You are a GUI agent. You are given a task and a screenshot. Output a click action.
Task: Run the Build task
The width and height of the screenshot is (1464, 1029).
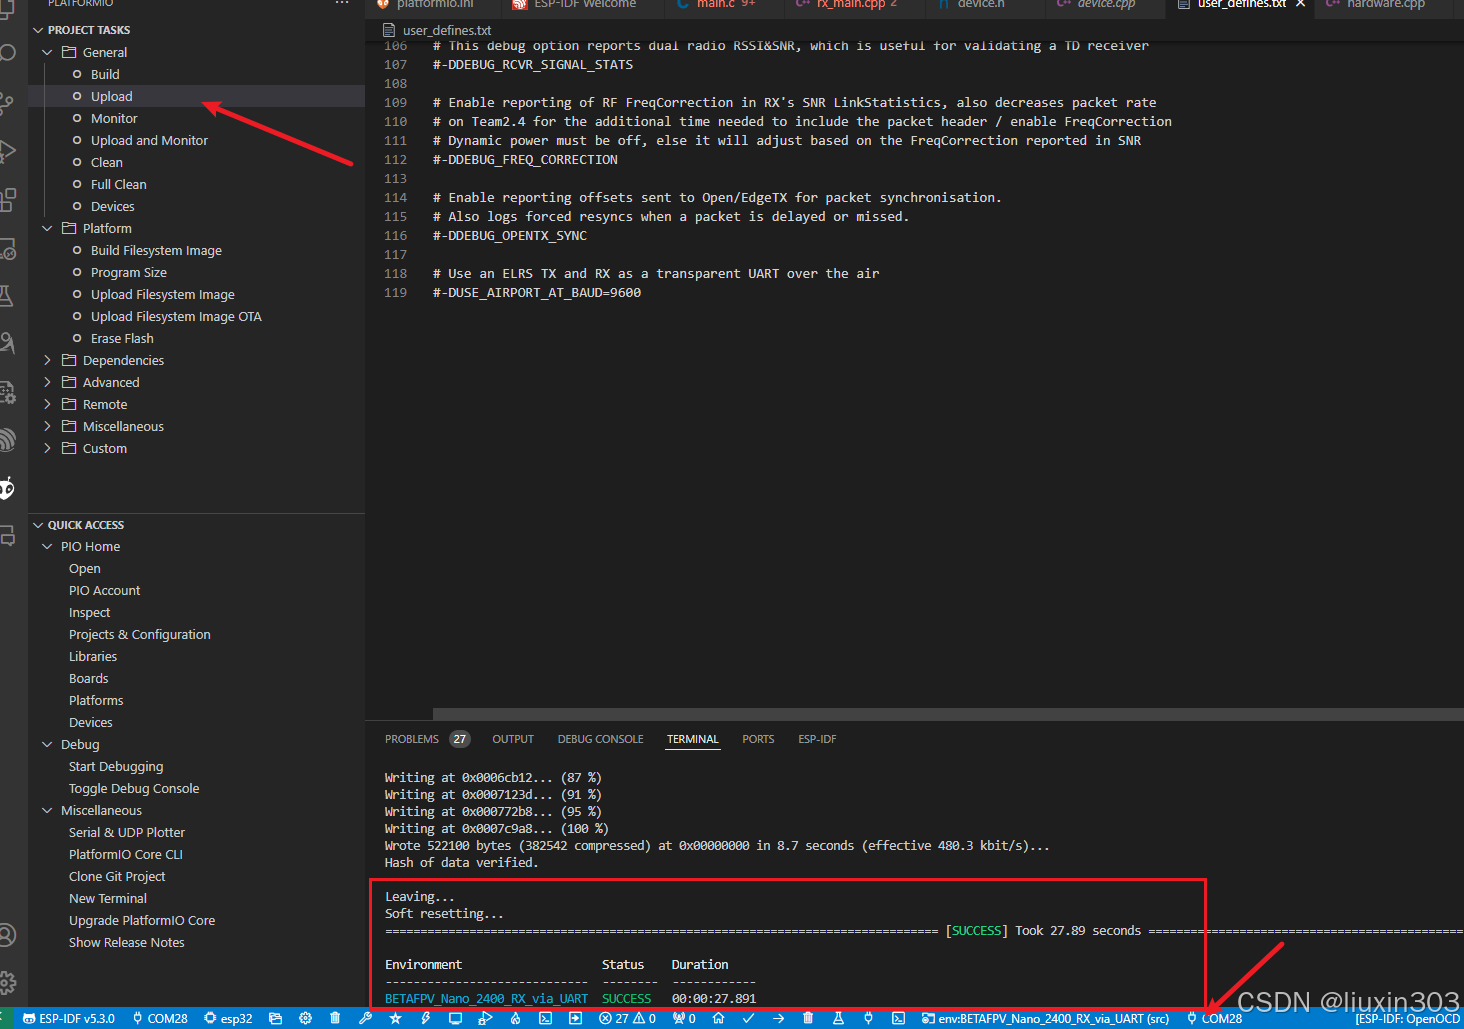tap(105, 74)
